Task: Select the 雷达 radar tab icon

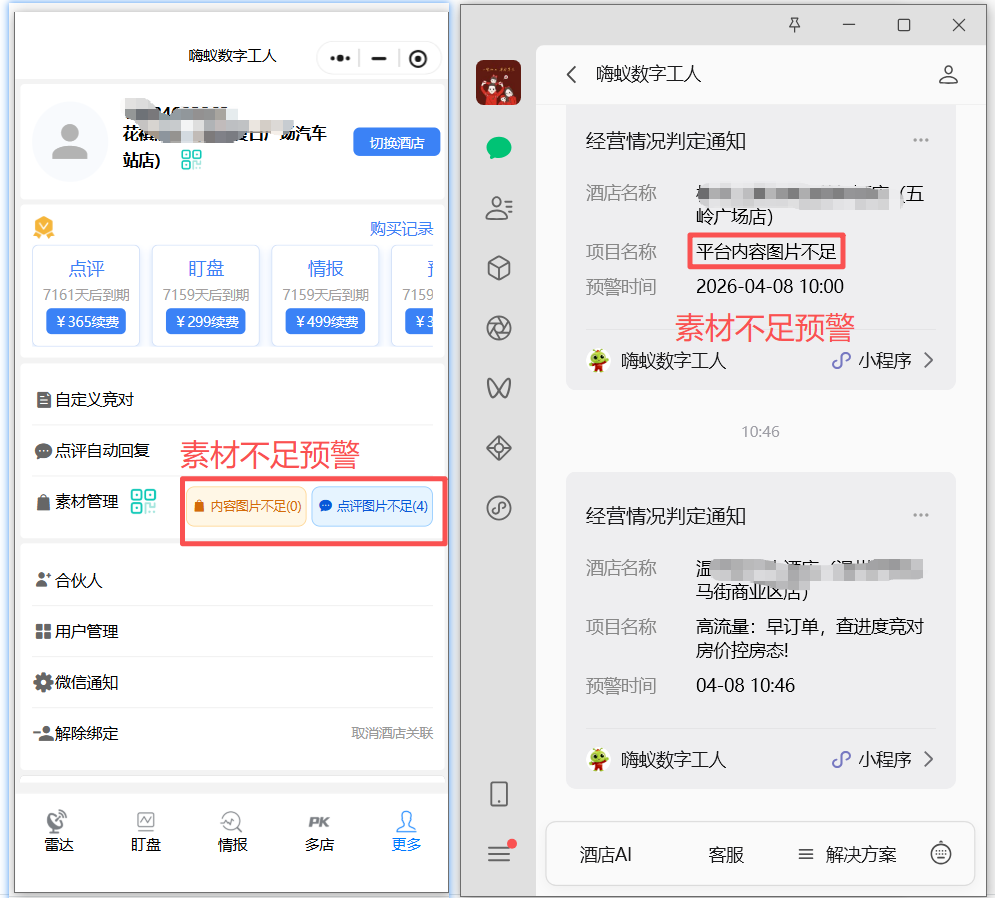Action: (x=58, y=822)
